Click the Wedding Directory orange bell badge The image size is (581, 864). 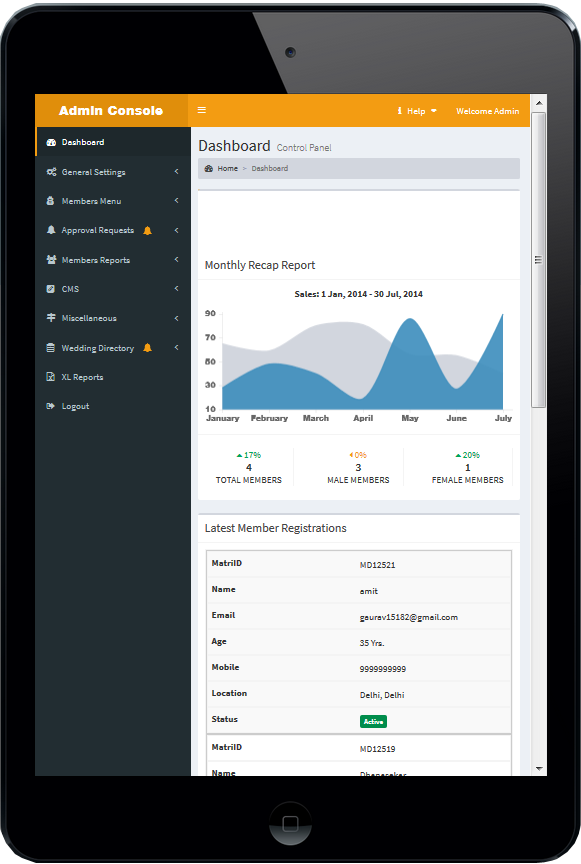coord(147,348)
